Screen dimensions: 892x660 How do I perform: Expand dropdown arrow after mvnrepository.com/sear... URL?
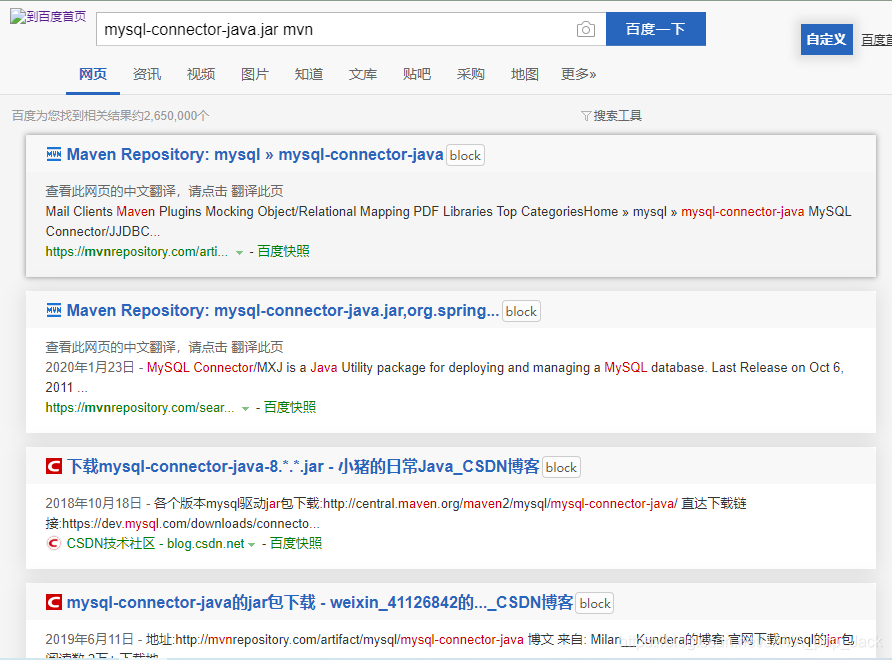[x=245, y=408]
